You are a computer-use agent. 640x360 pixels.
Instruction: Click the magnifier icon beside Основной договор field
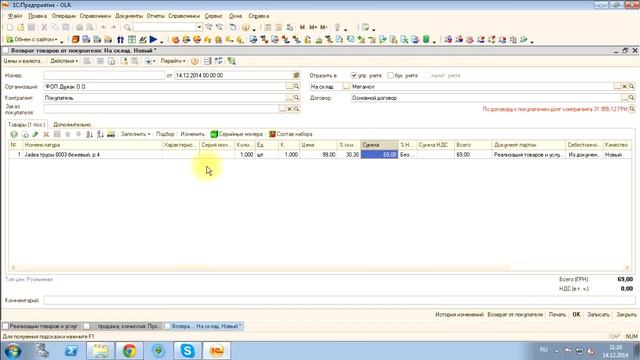[632, 98]
